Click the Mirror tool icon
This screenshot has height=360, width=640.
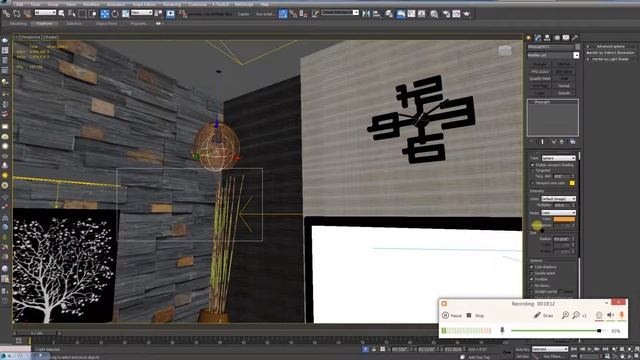[x=366, y=13]
